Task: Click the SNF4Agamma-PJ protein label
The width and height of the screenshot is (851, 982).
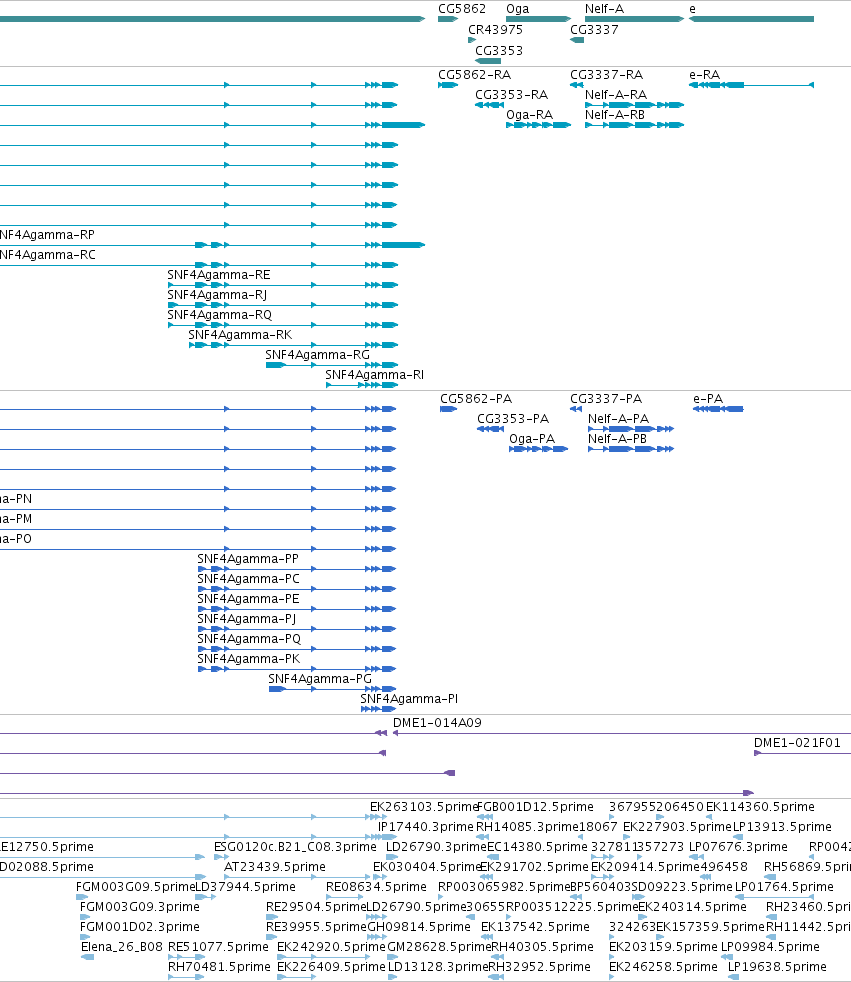Action: pos(247,619)
